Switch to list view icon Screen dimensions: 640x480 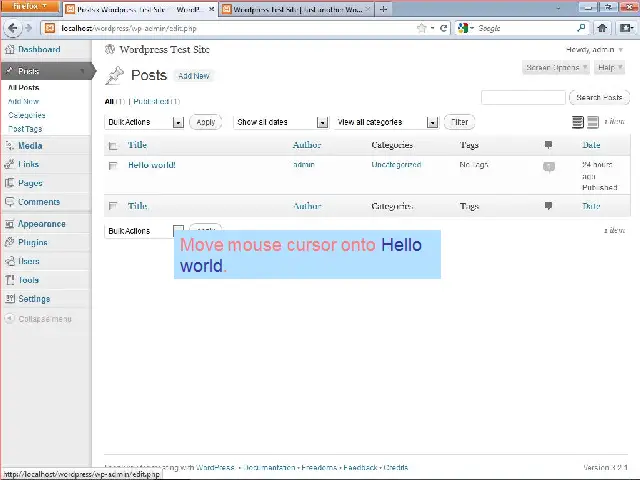[578, 122]
